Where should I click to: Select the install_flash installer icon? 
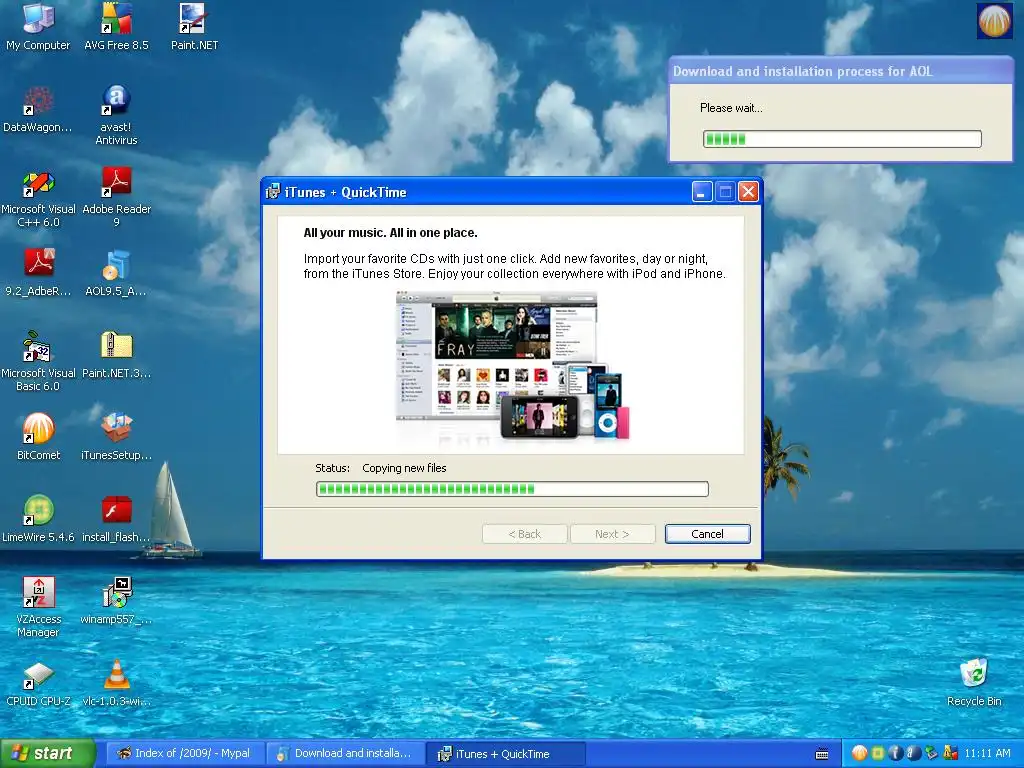point(116,519)
